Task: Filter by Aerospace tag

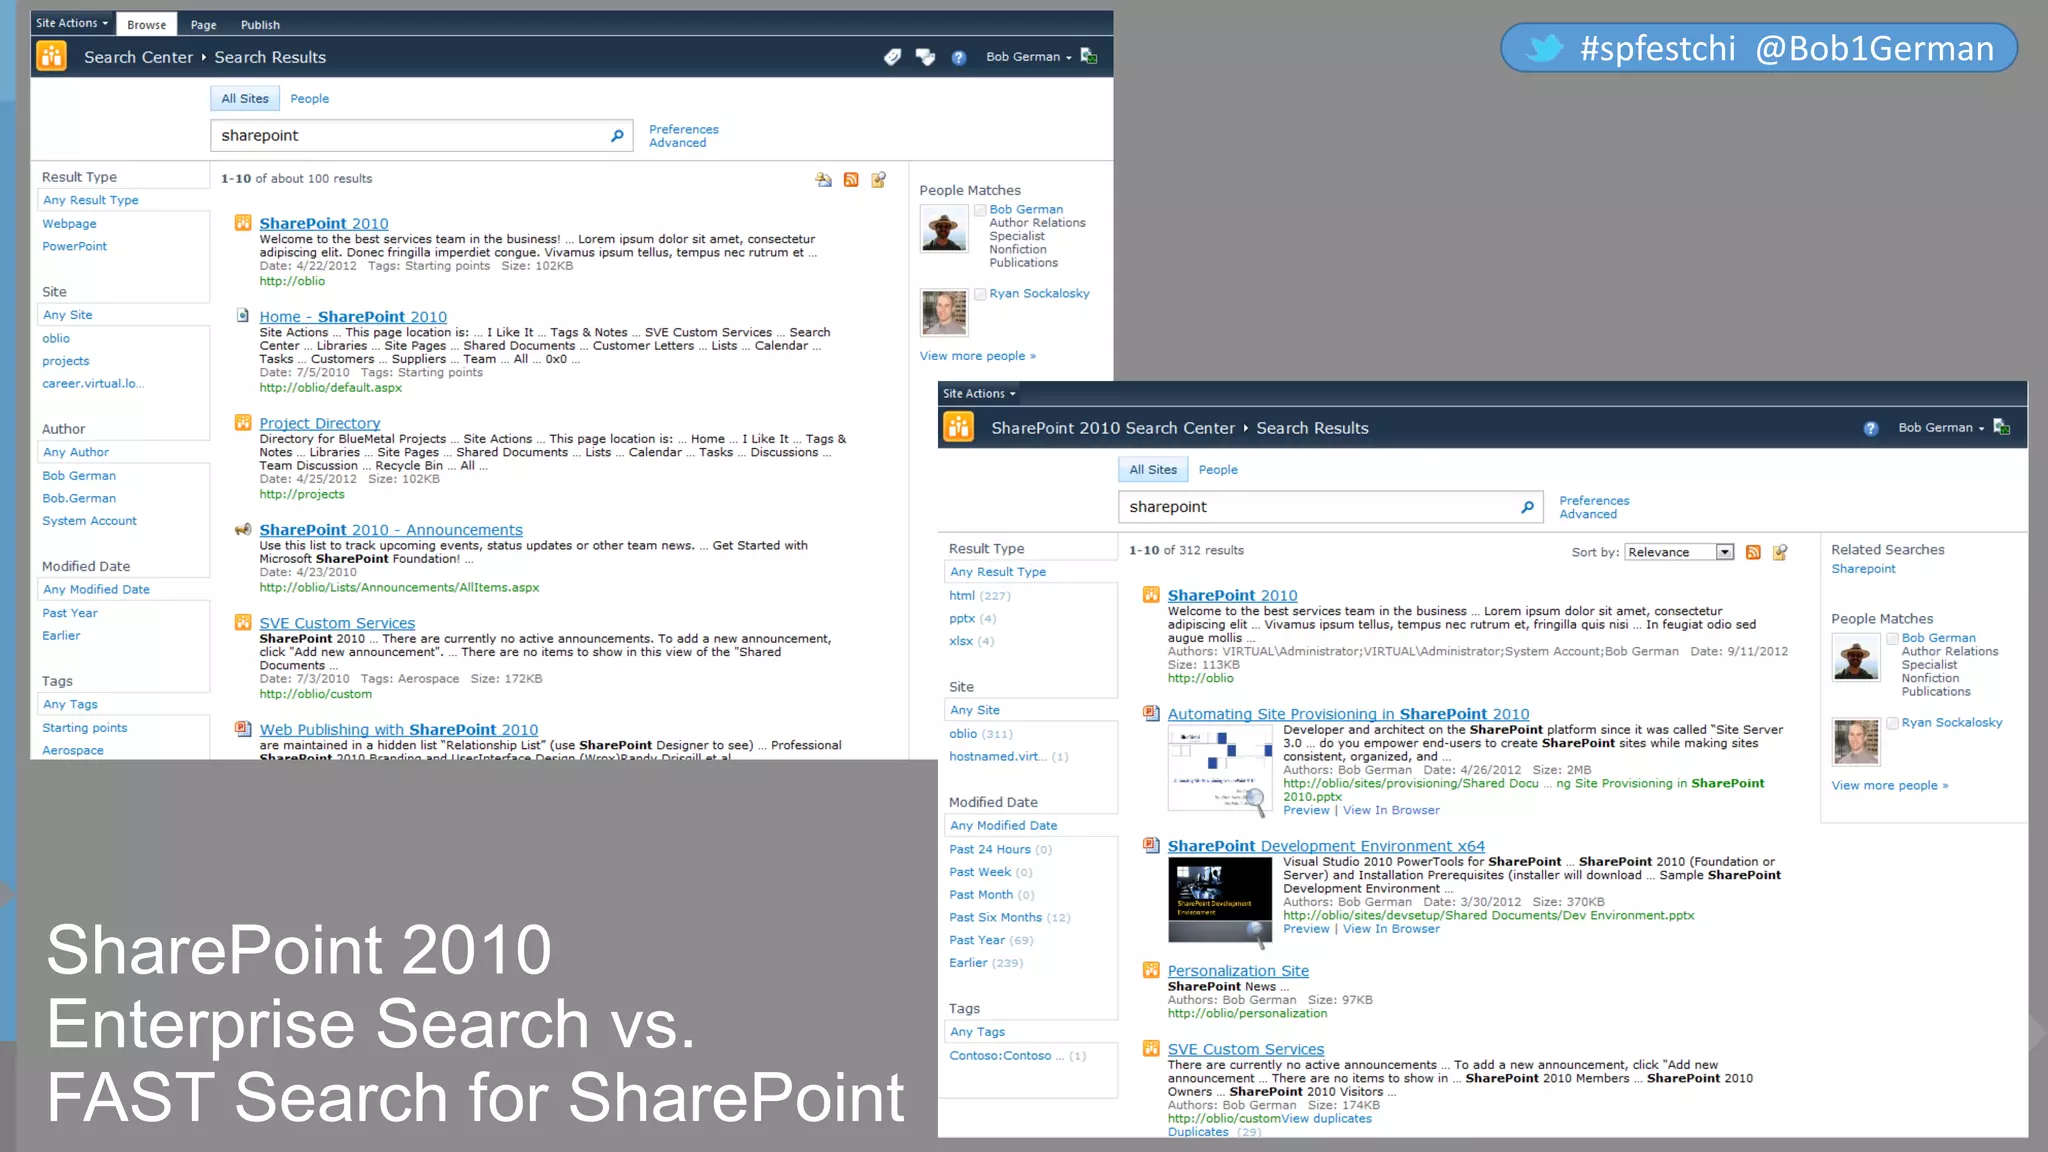Action: (73, 750)
